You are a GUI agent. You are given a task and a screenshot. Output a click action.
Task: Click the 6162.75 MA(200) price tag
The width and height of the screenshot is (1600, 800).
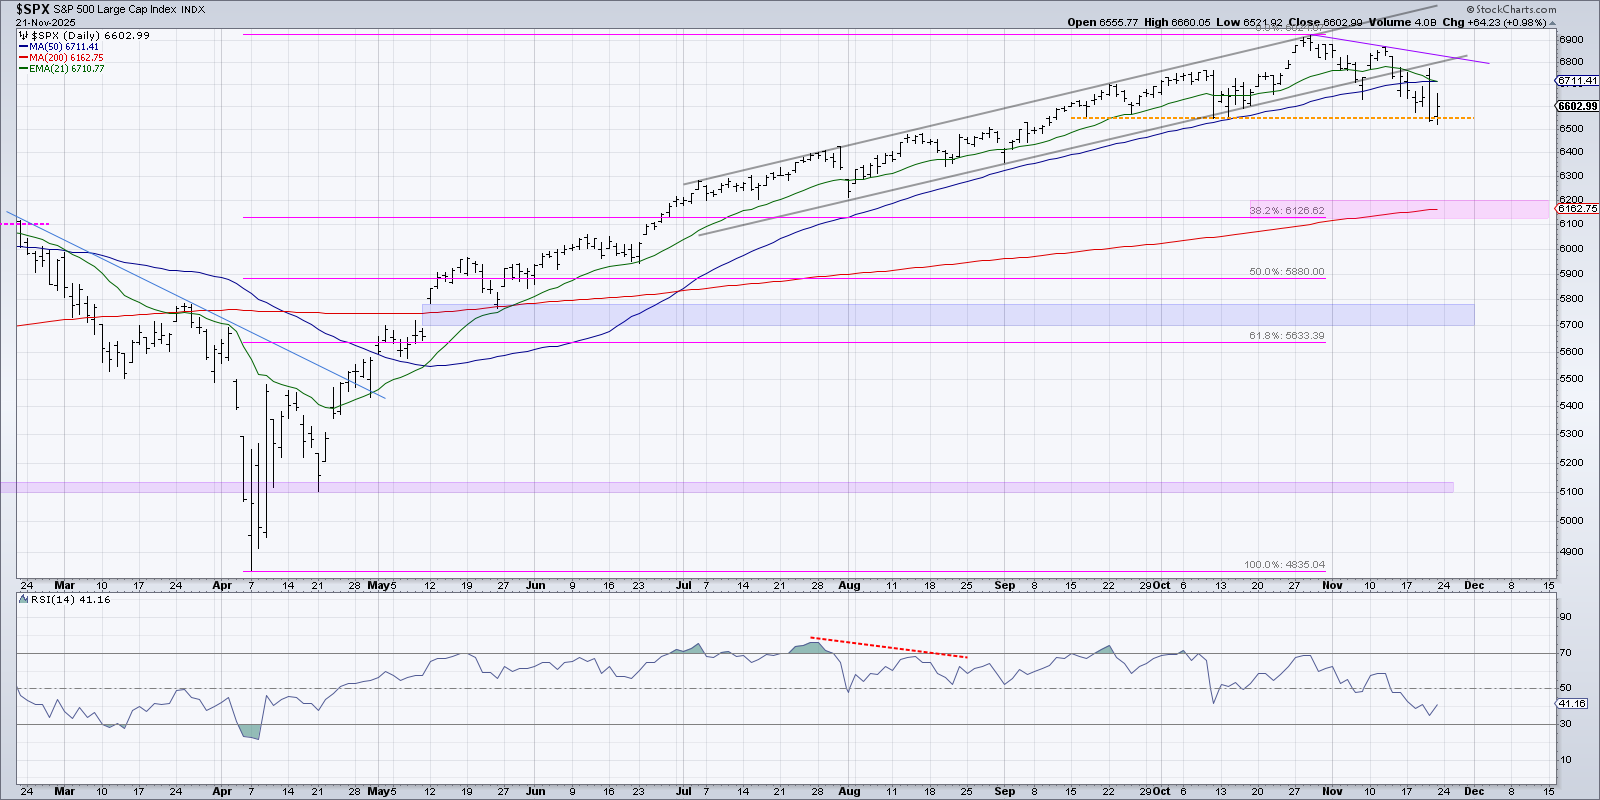(x=1577, y=209)
